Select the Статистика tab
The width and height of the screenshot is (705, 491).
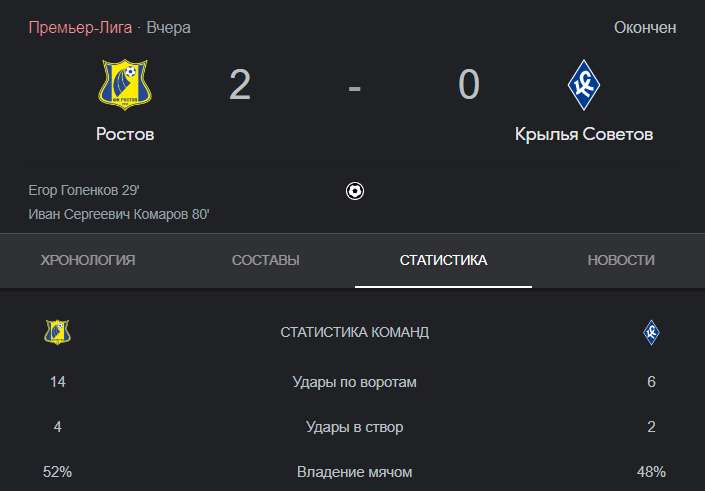443,260
